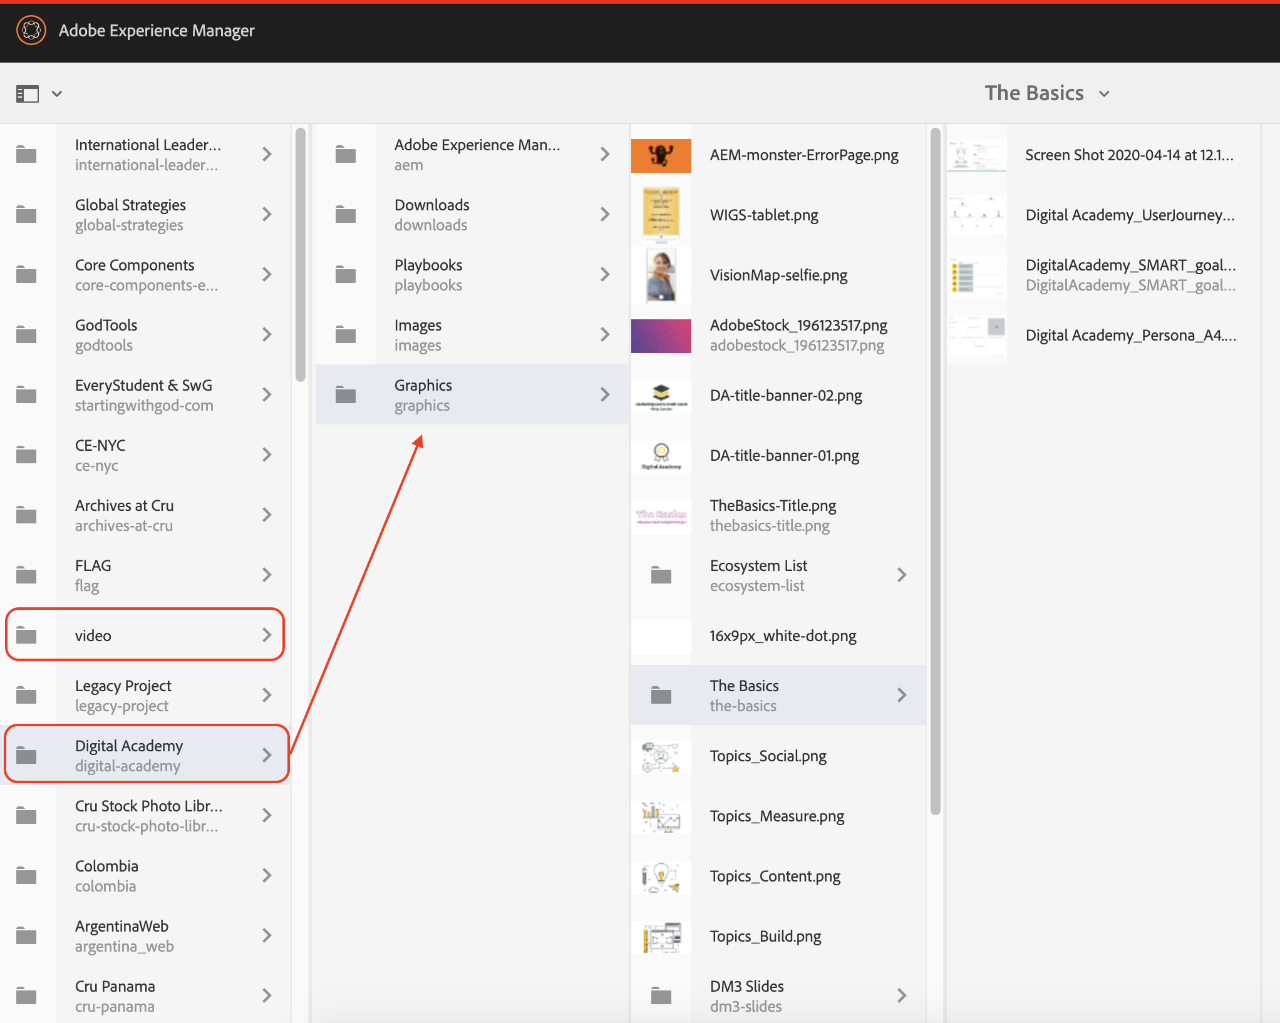
Task: Open The Basics title dropdown
Action: [x=1047, y=93]
